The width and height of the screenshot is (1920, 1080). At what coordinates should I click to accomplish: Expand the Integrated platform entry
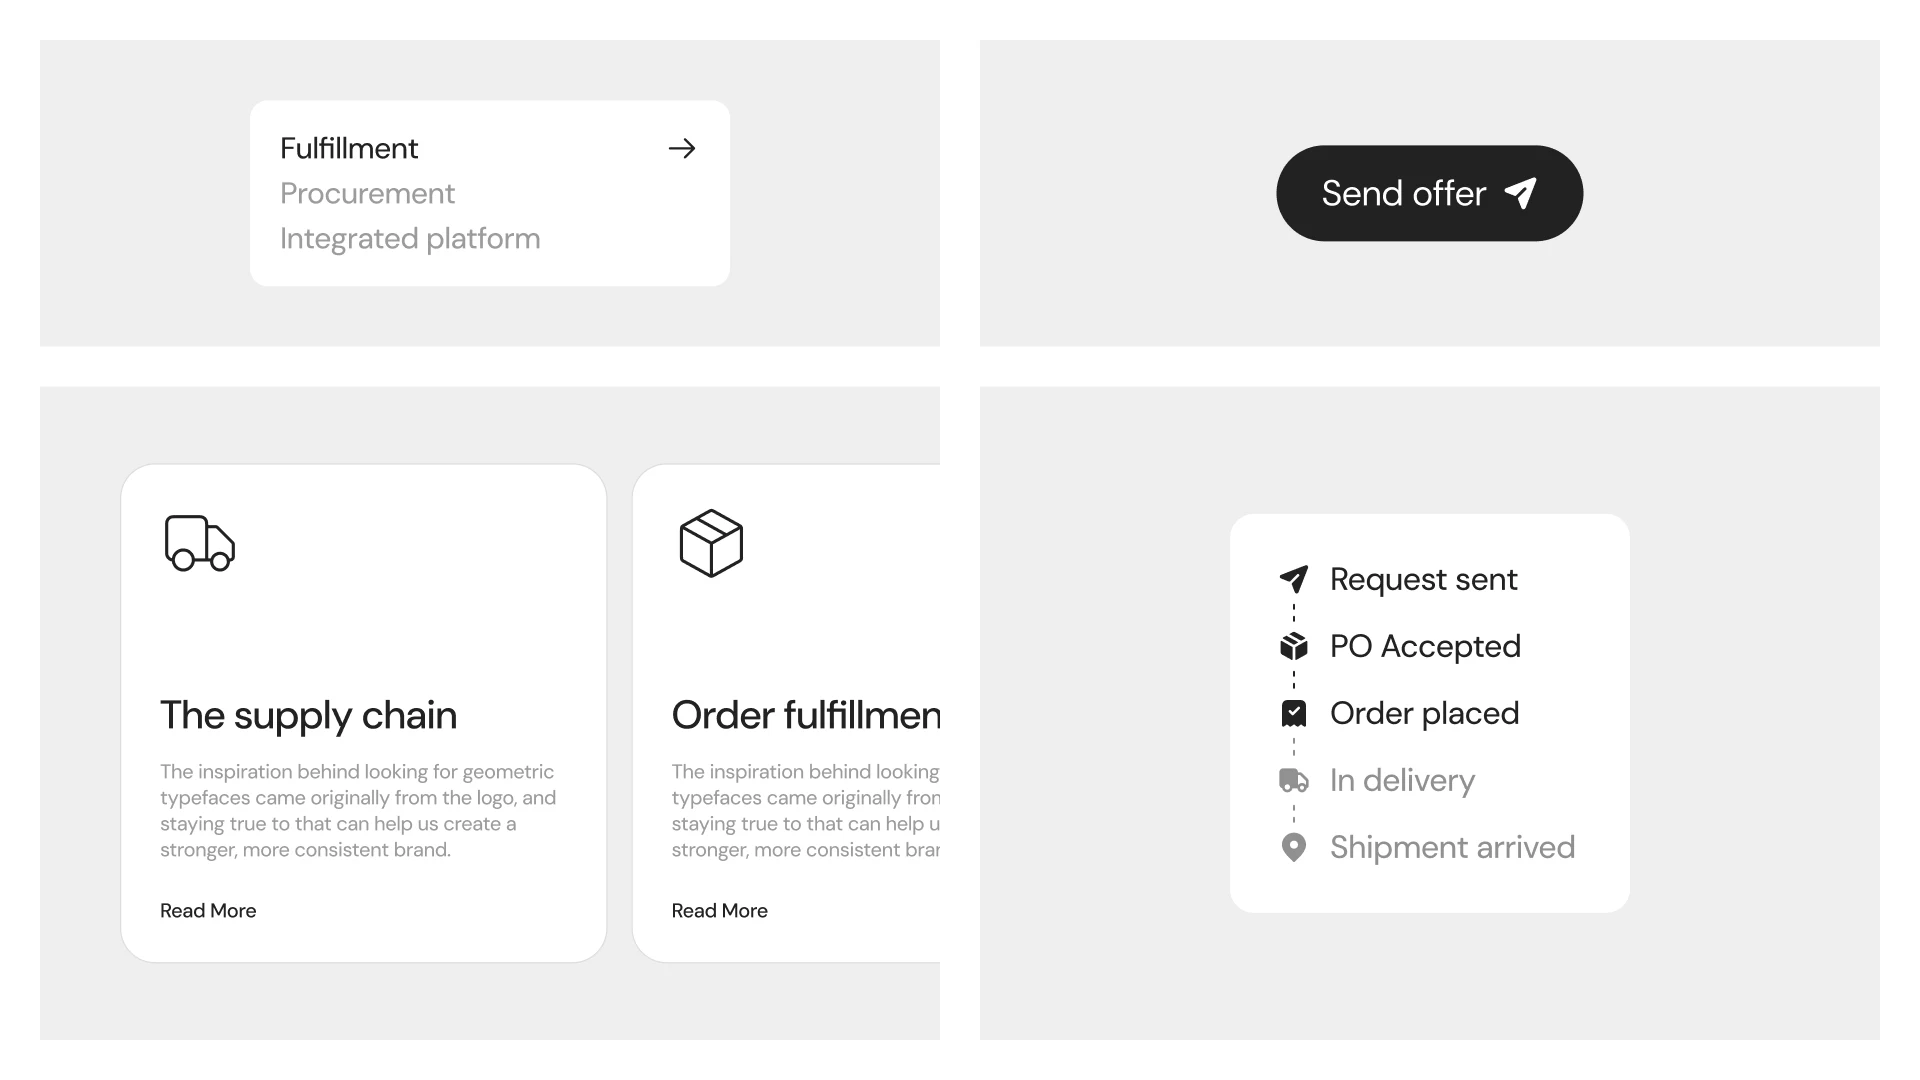tap(411, 238)
